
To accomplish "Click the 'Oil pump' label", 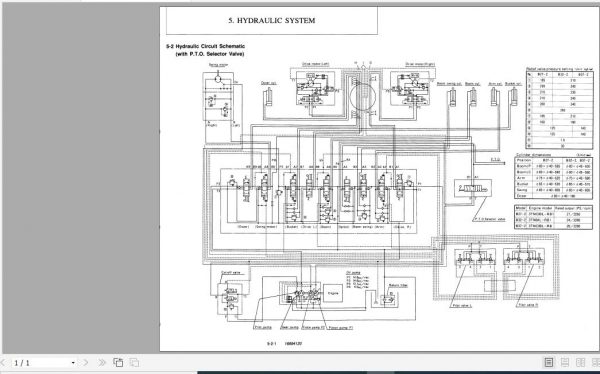I will coord(353,273).
